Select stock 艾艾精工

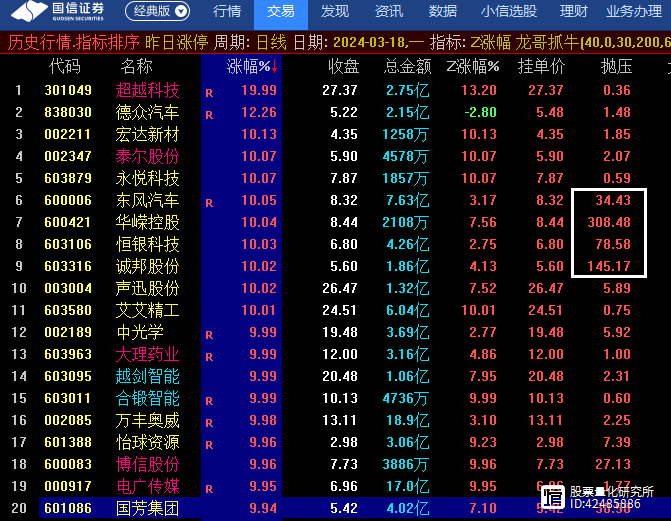(147, 310)
